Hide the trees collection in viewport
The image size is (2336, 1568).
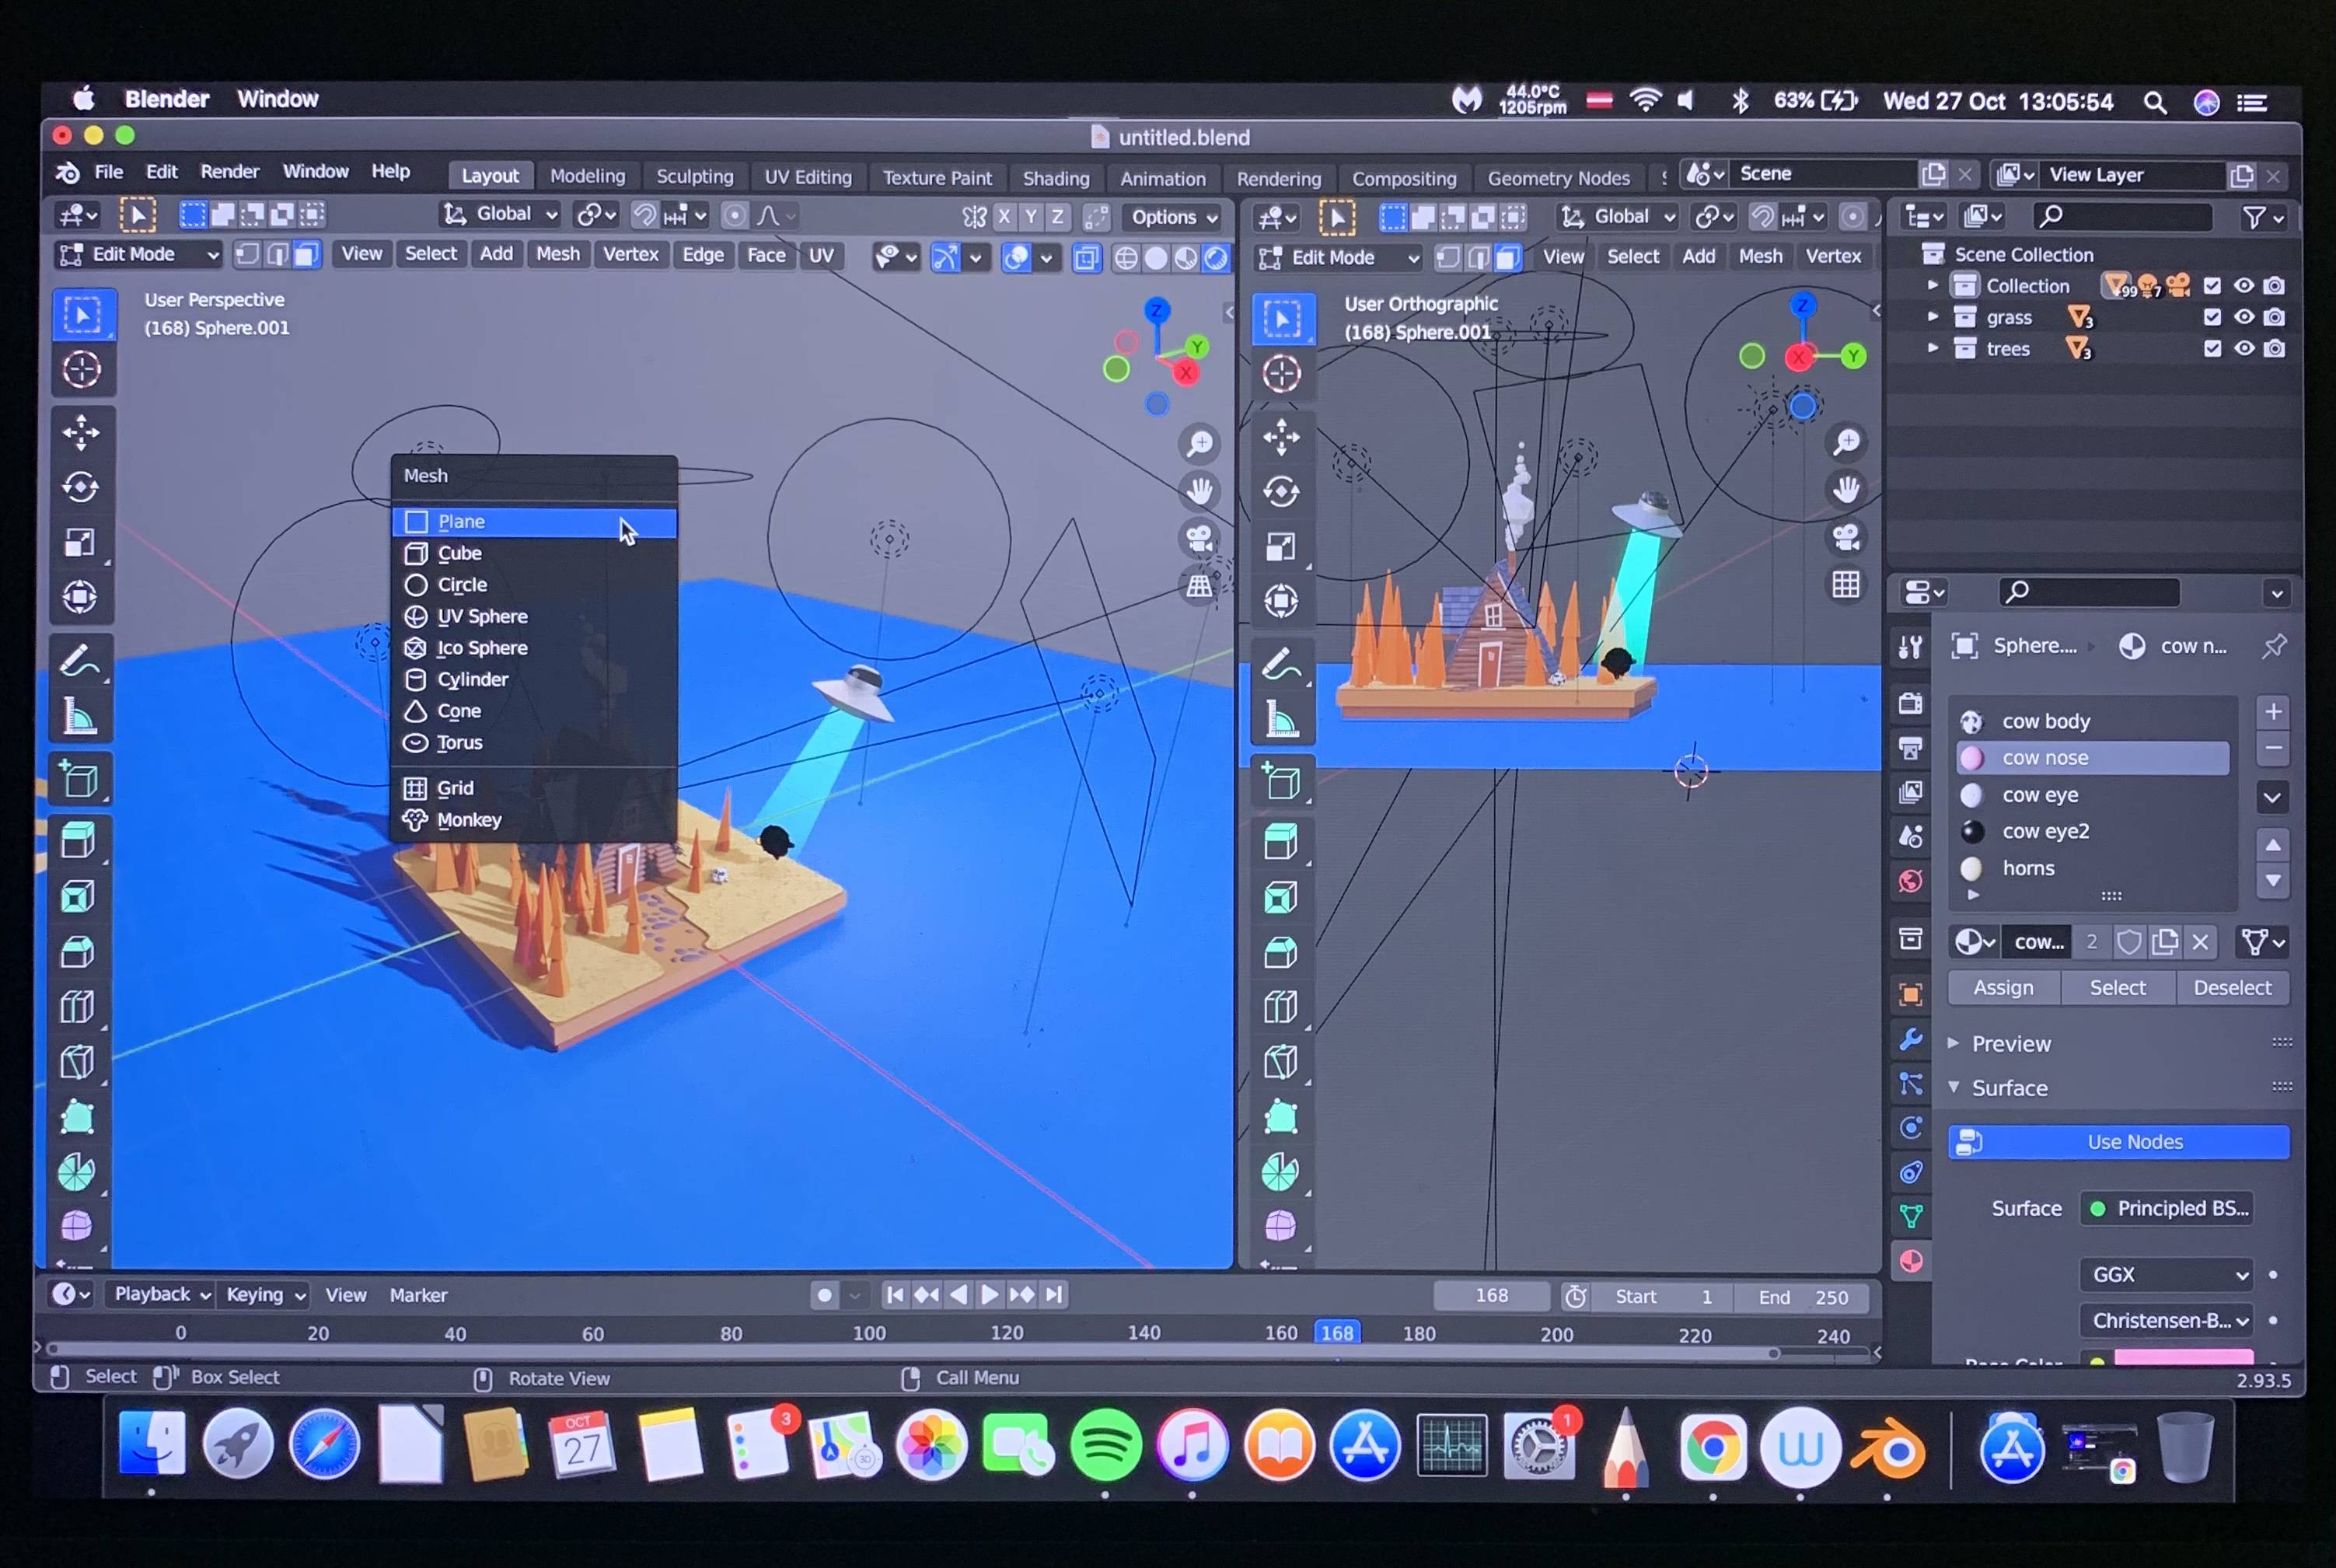(x=2244, y=349)
